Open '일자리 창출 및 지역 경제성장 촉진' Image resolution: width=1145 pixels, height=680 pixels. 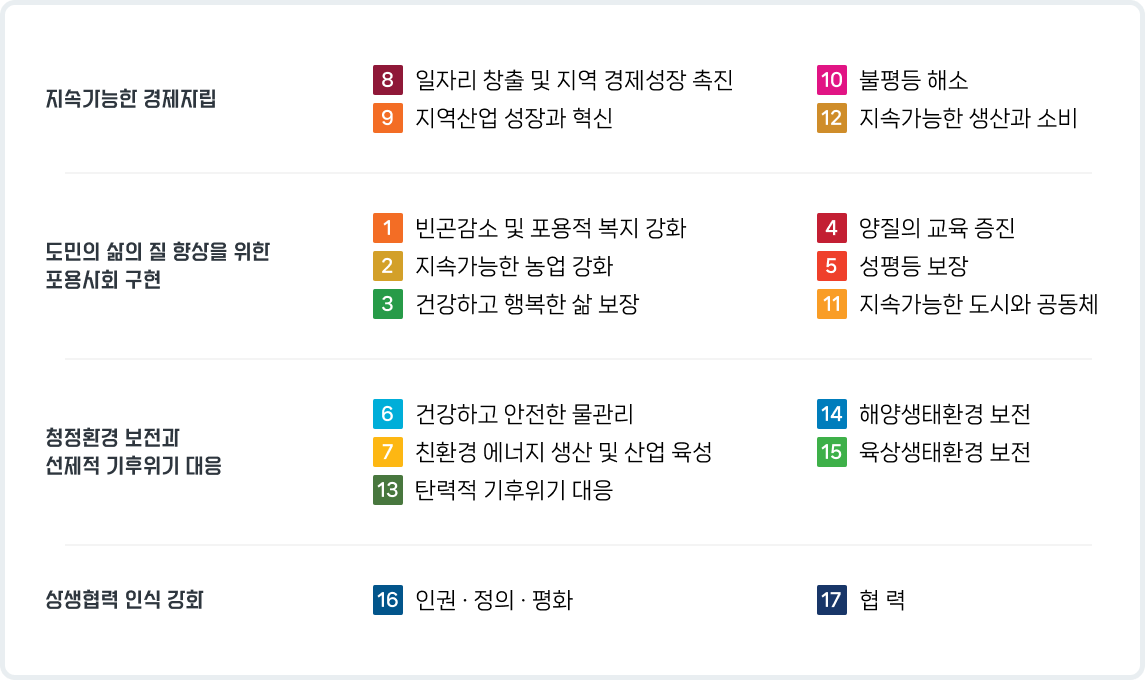pyautogui.click(x=574, y=80)
